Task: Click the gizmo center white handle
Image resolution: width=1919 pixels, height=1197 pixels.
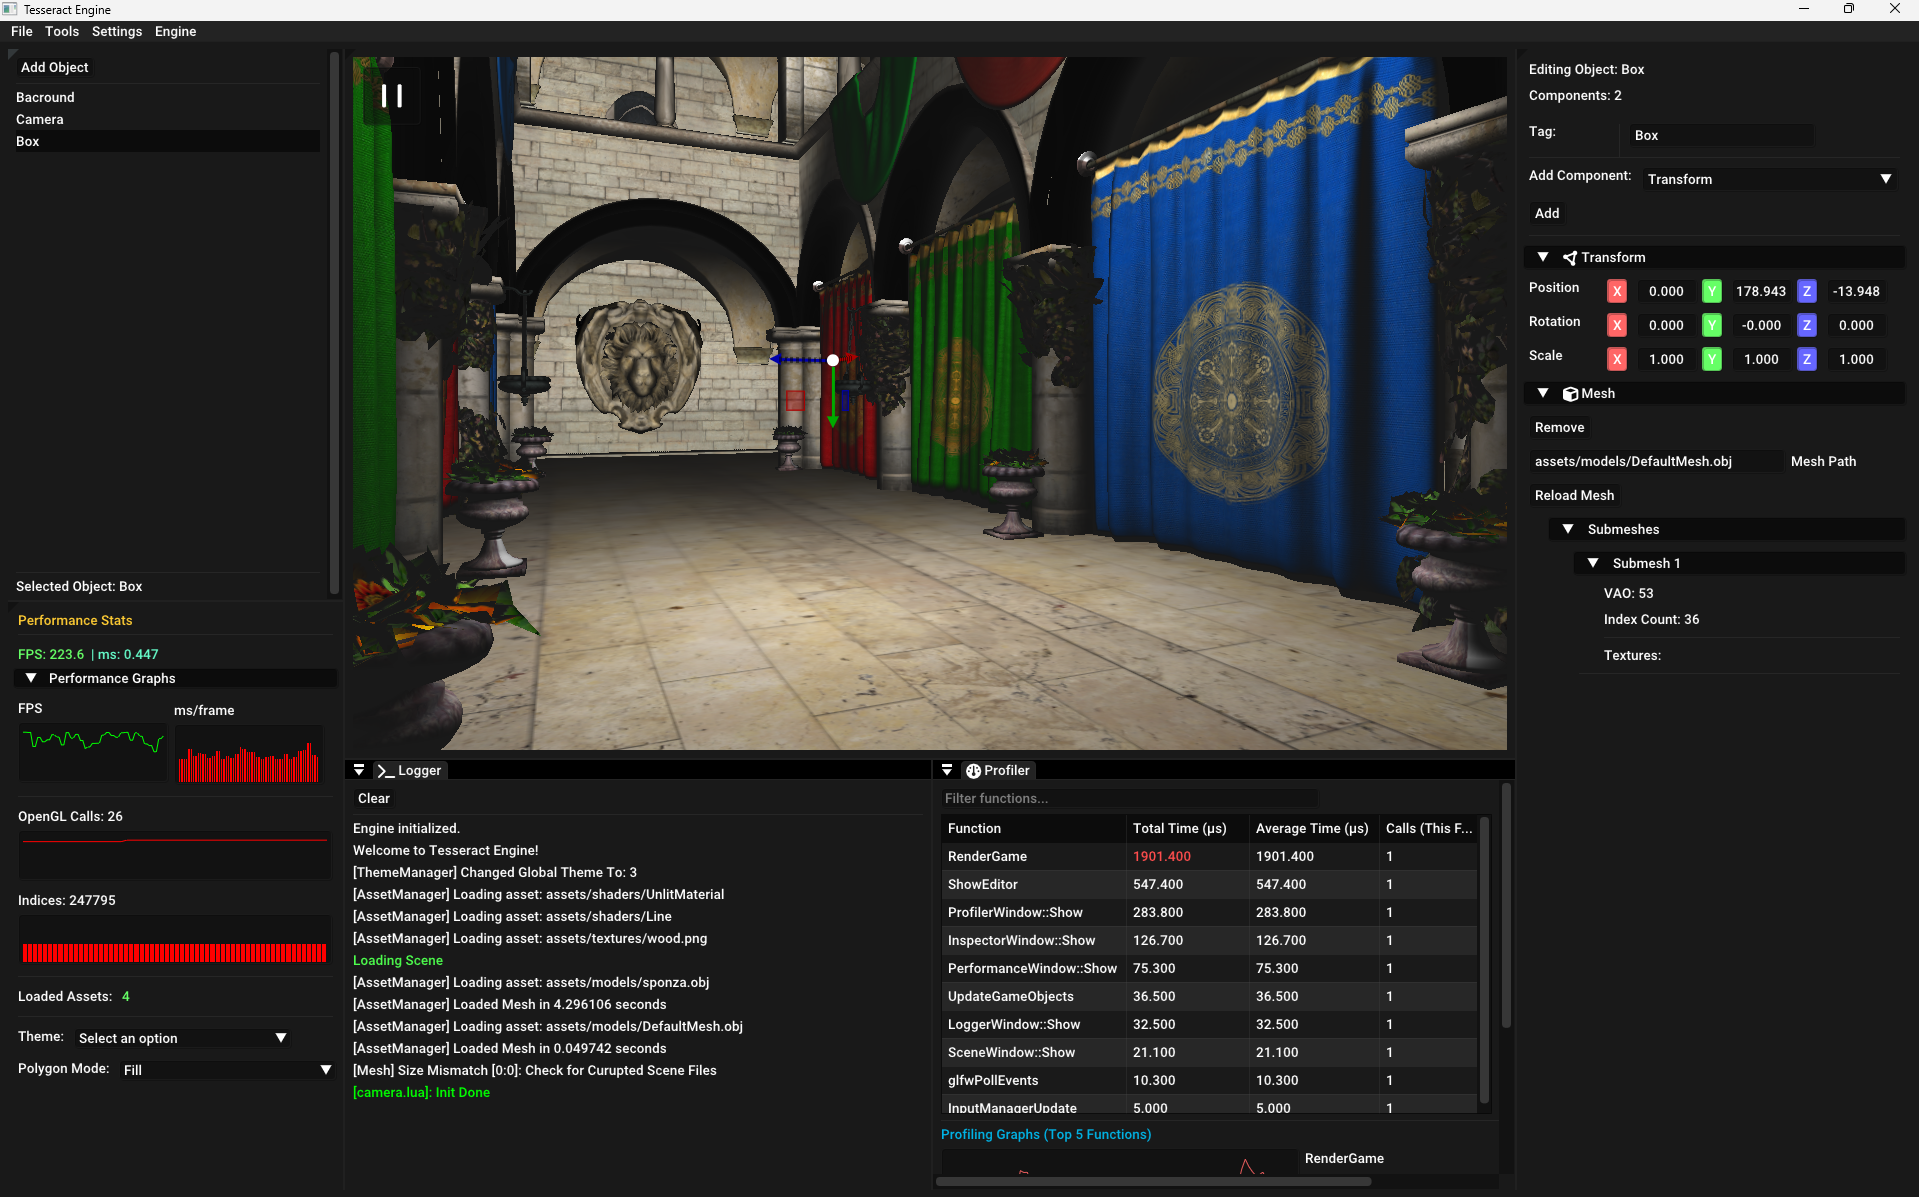Action: coord(833,360)
